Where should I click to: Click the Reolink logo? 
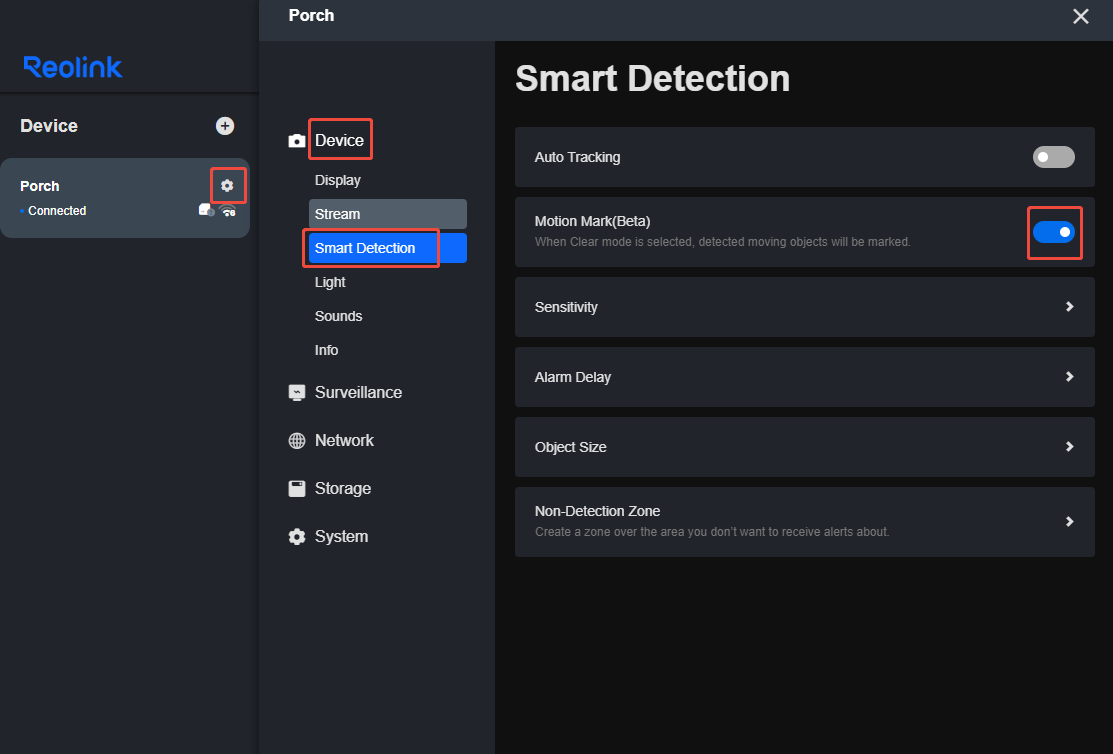click(74, 67)
